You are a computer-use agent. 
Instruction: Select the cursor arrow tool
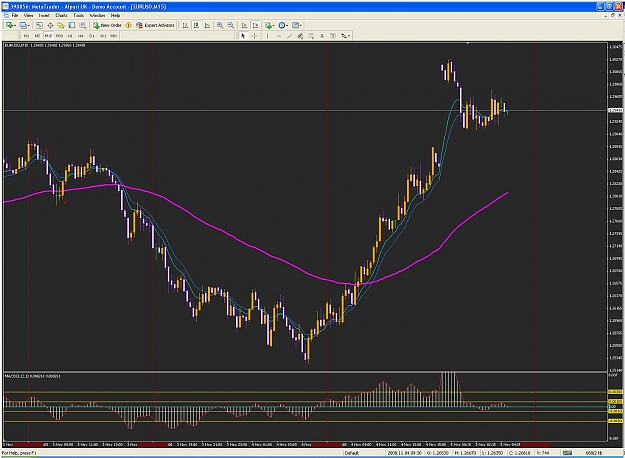243,36
